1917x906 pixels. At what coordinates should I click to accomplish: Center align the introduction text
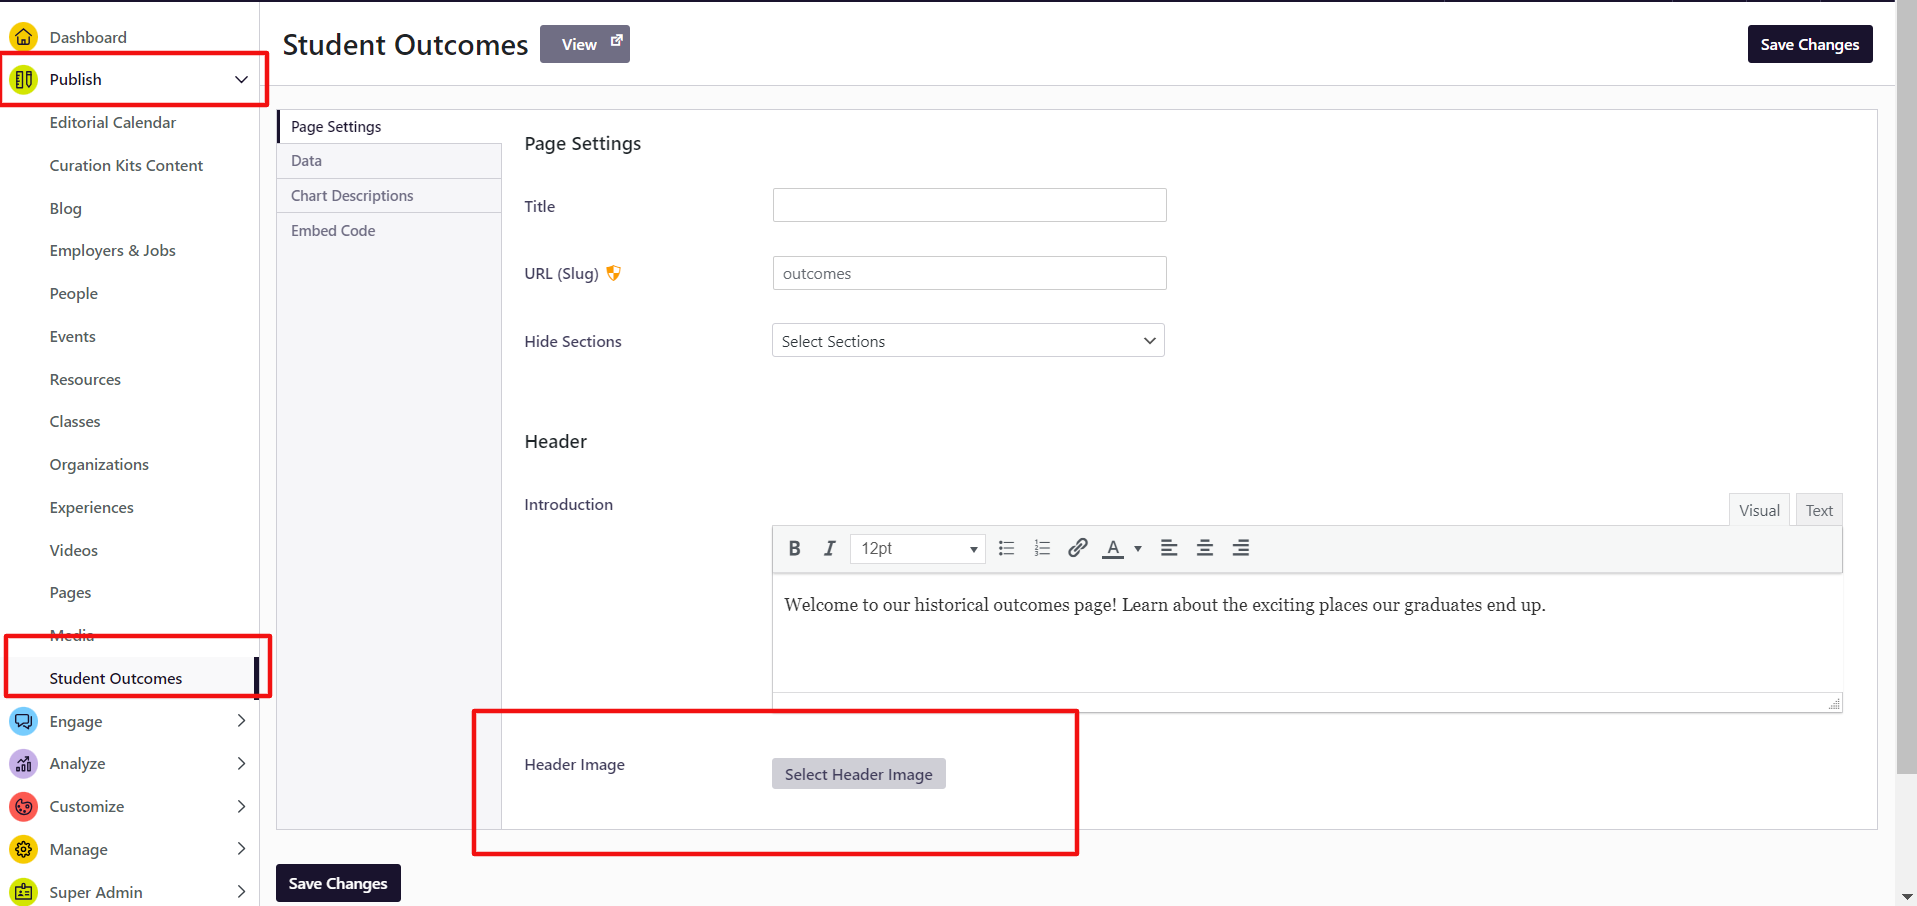click(1204, 548)
